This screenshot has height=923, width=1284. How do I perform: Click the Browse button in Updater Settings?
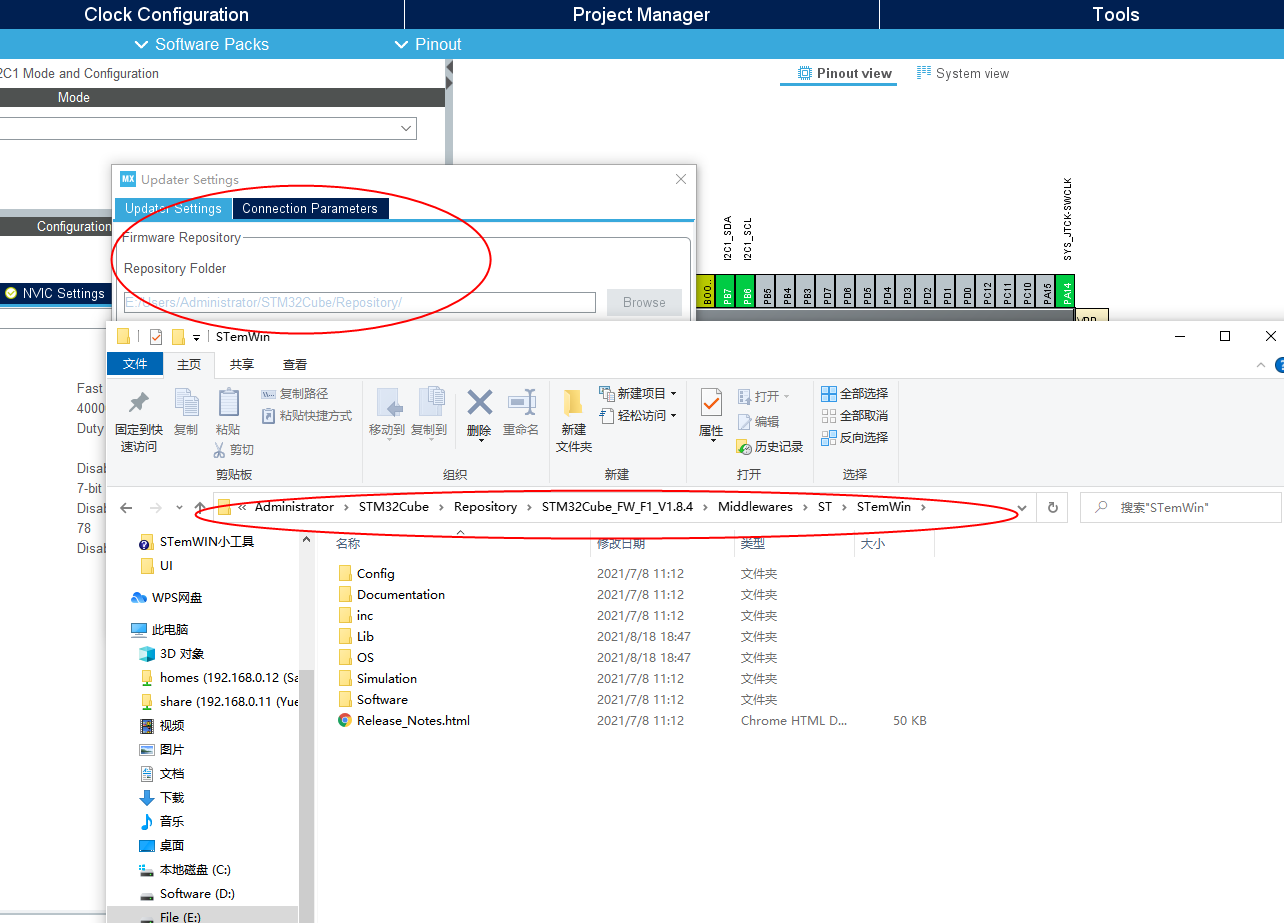(x=644, y=302)
